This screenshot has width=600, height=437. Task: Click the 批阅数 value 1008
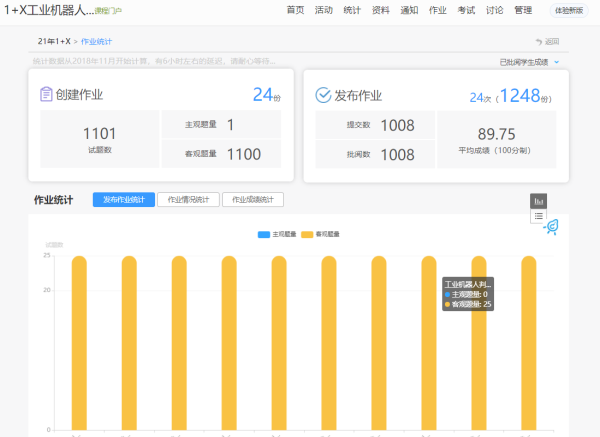[x=398, y=155]
